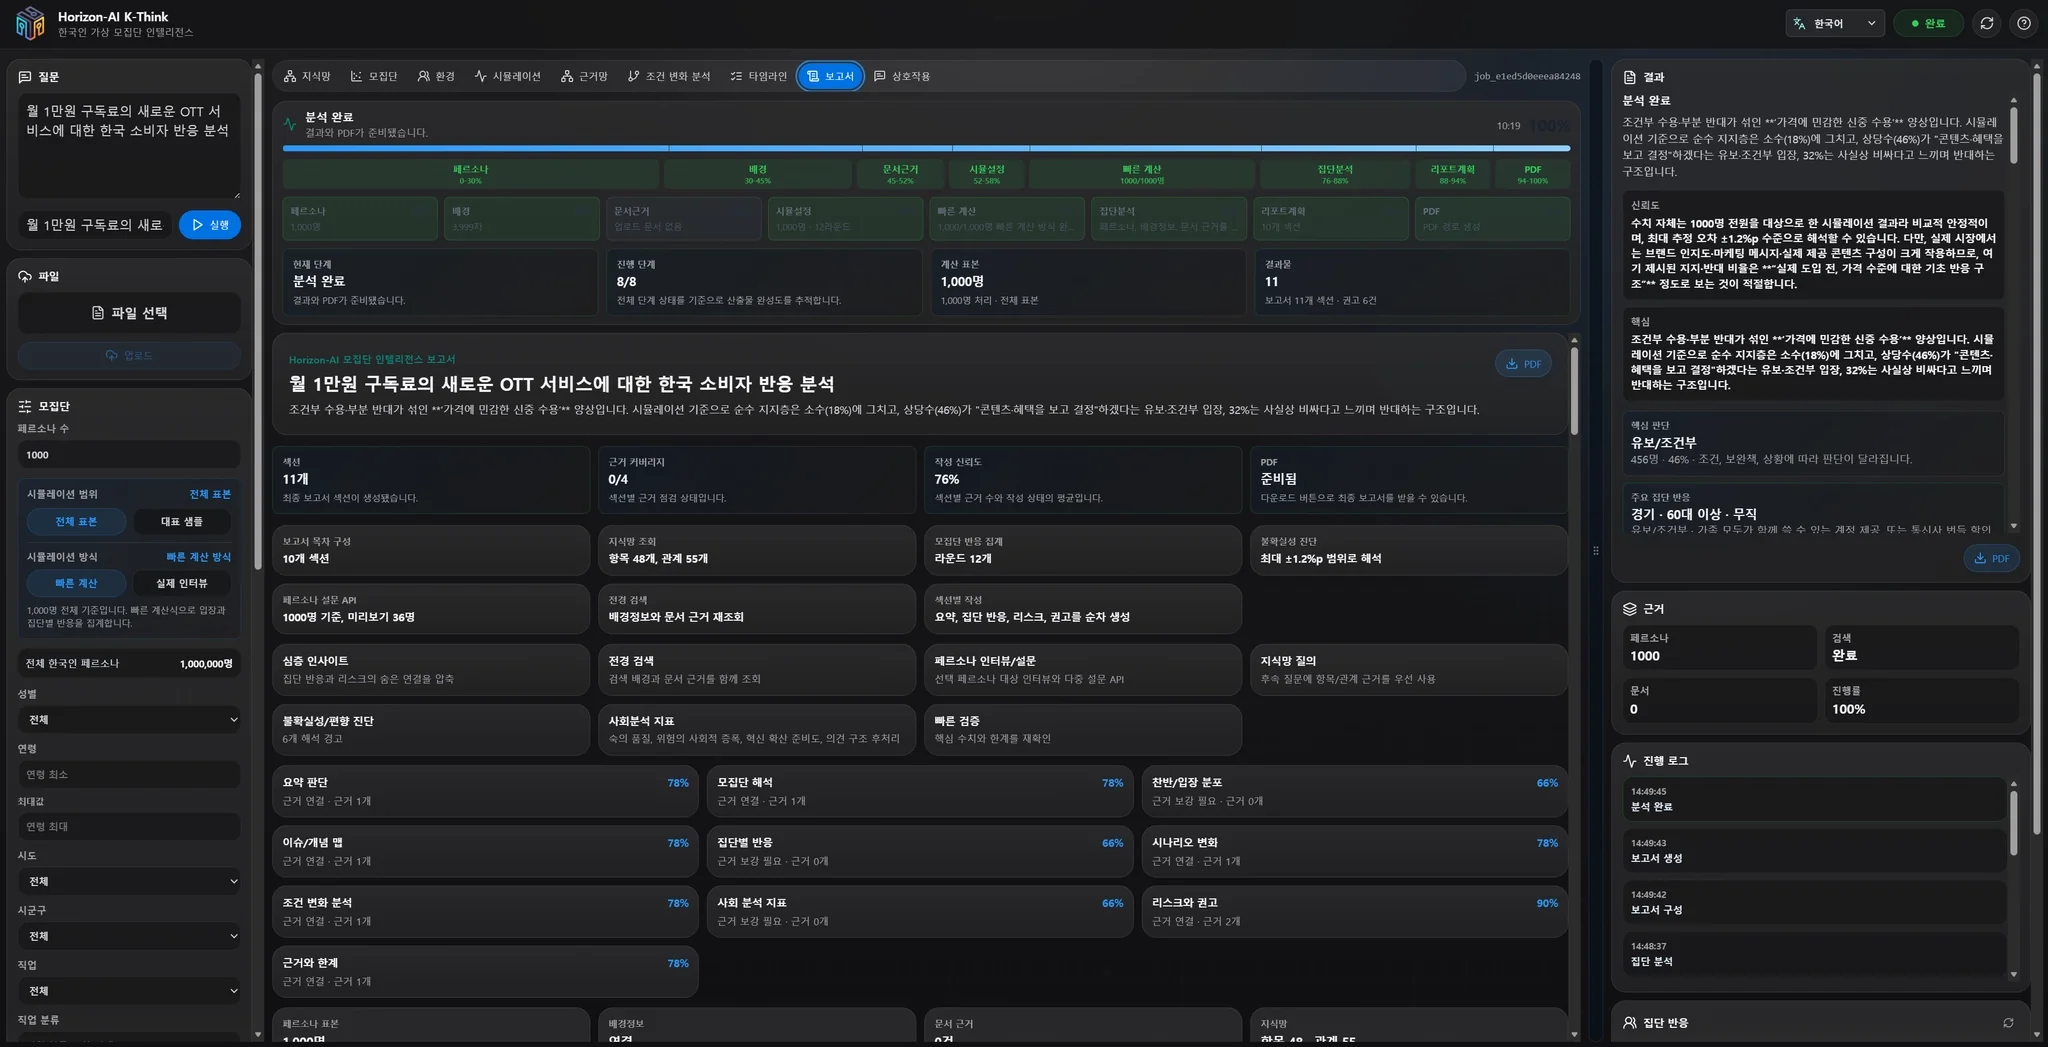The image size is (2048, 1047).
Task: Click the translate icon beside 한국어
Action: (1800, 23)
